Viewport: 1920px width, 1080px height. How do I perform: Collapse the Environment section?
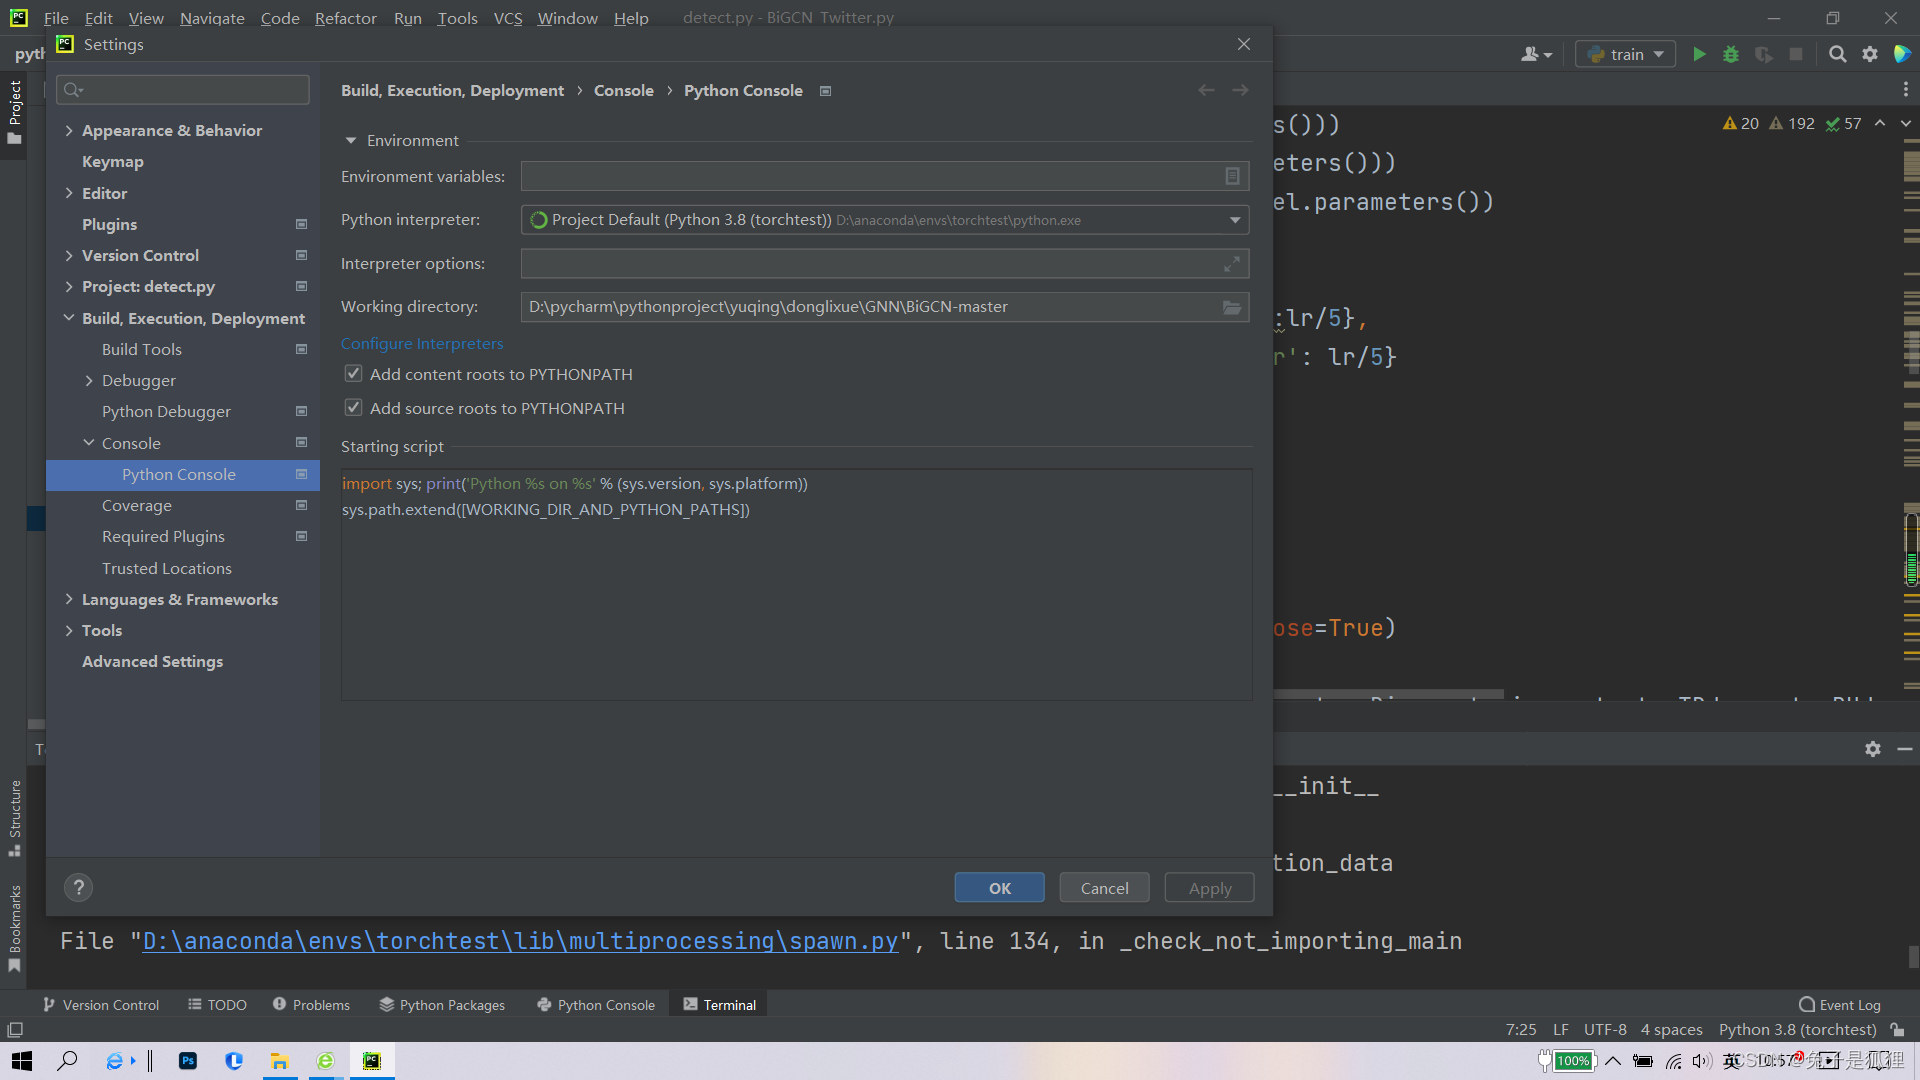[351, 141]
